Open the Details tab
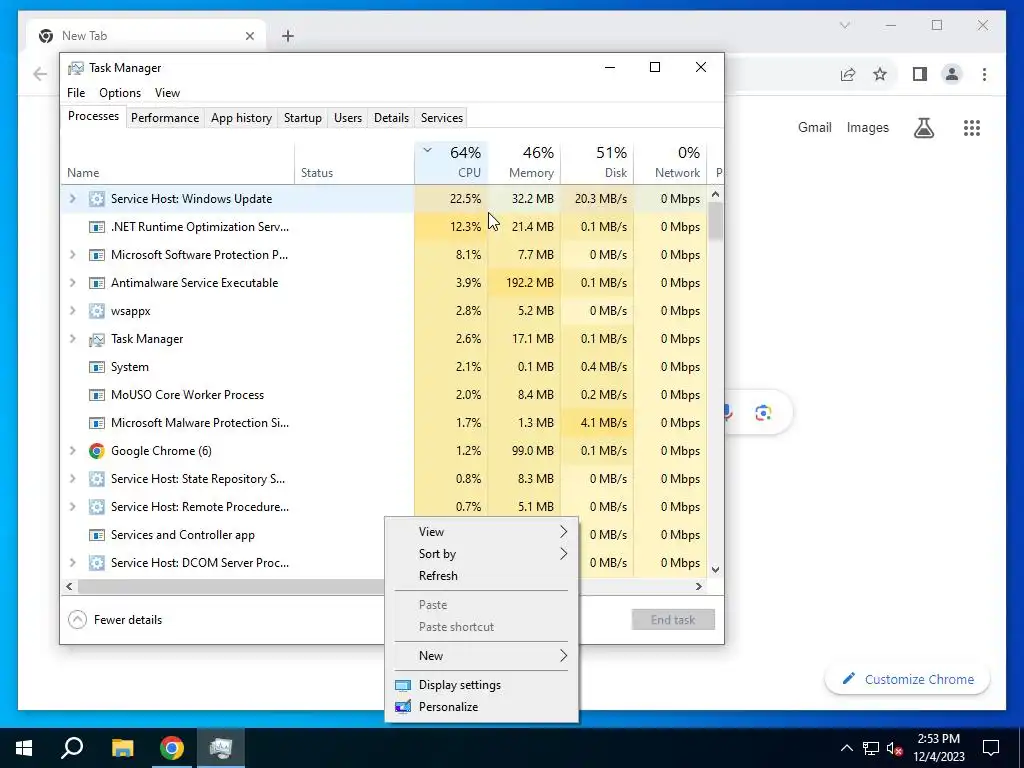Viewport: 1024px width, 768px height. 391,118
